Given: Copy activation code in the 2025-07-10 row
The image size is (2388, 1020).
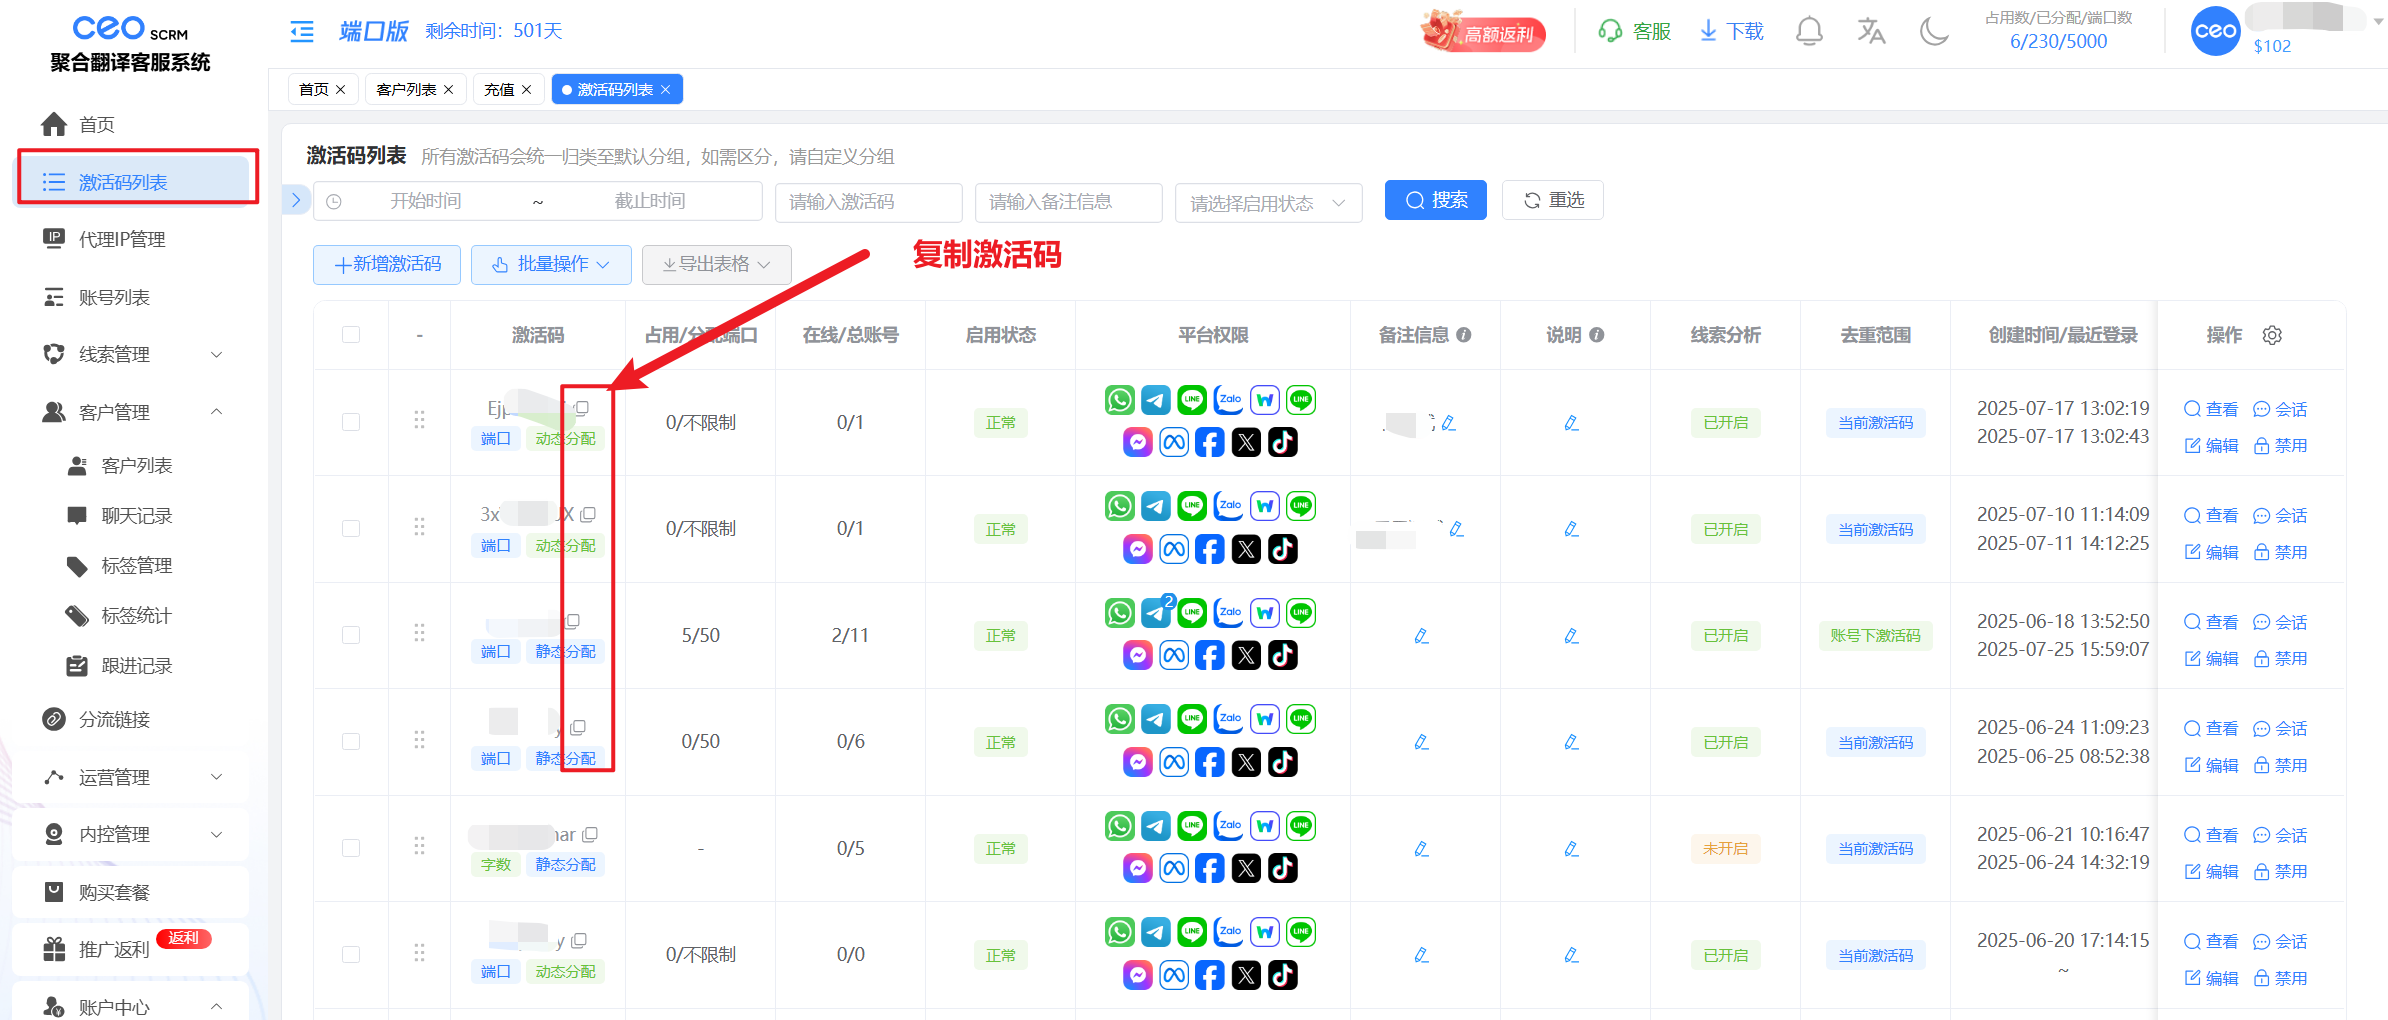Looking at the screenshot, I should click(588, 514).
